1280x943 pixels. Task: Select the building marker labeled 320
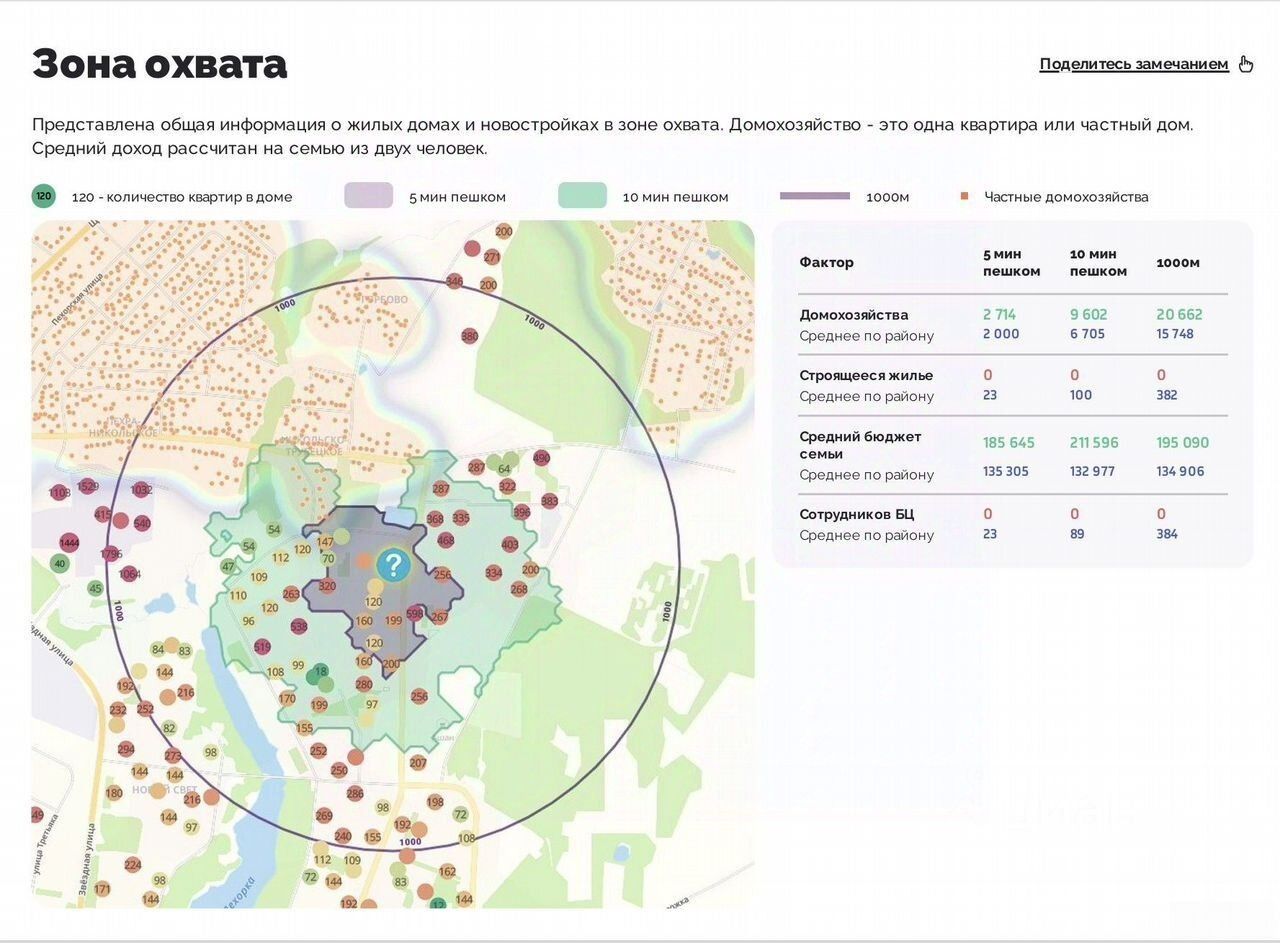point(327,586)
